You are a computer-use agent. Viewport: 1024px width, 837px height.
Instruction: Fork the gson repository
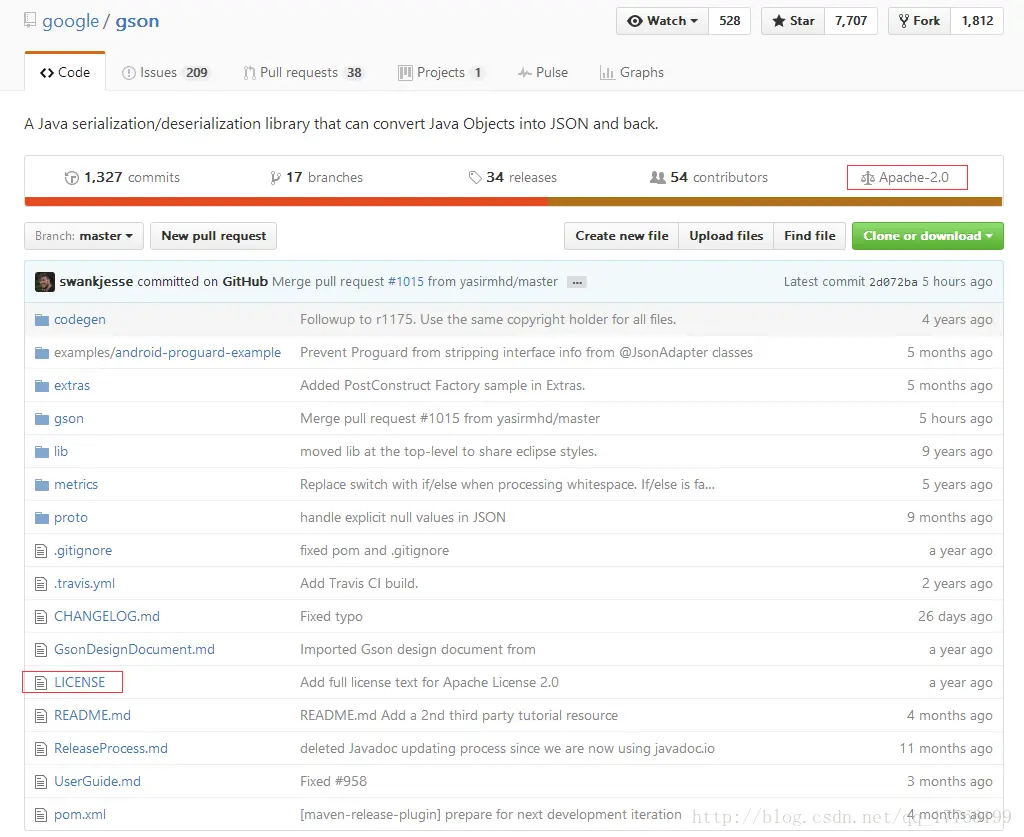click(x=920, y=21)
